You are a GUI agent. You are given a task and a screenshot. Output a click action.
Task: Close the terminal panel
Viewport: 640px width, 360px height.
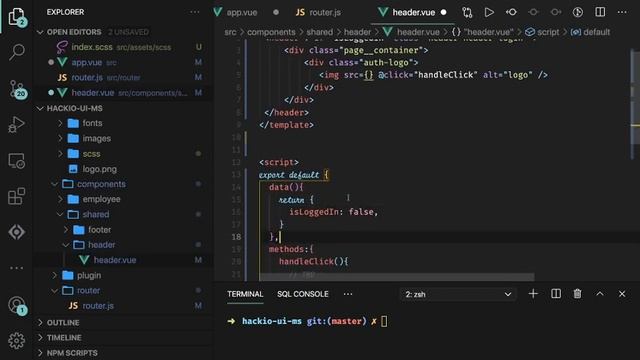coord(622,294)
